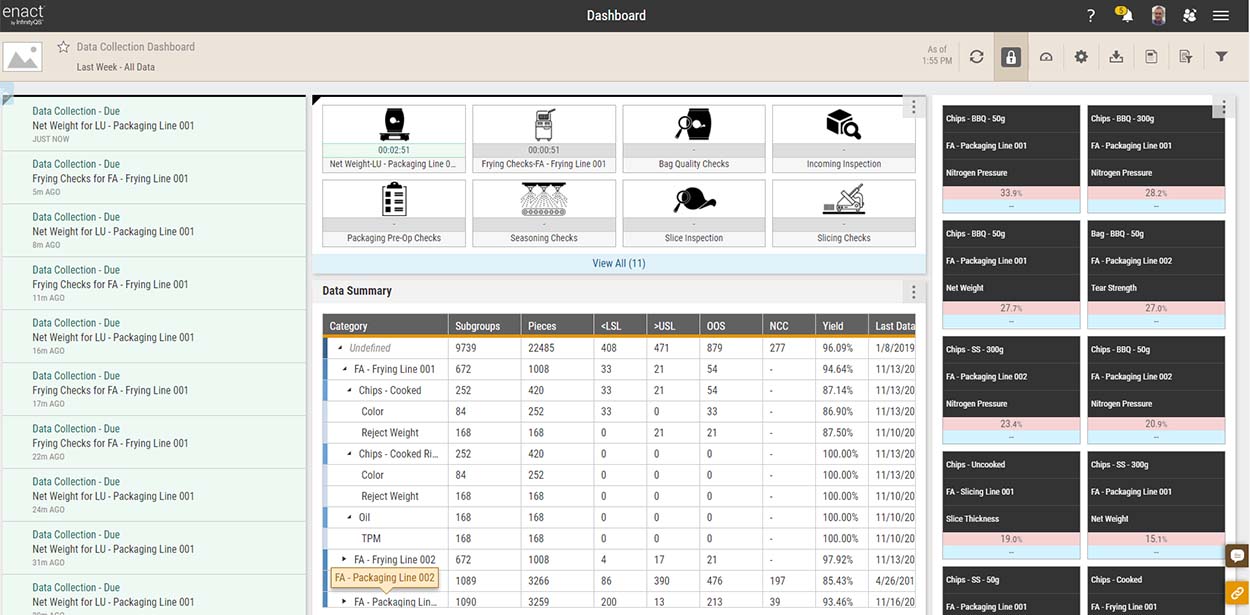Open the help question mark icon
1250x615 pixels.
click(x=1091, y=15)
